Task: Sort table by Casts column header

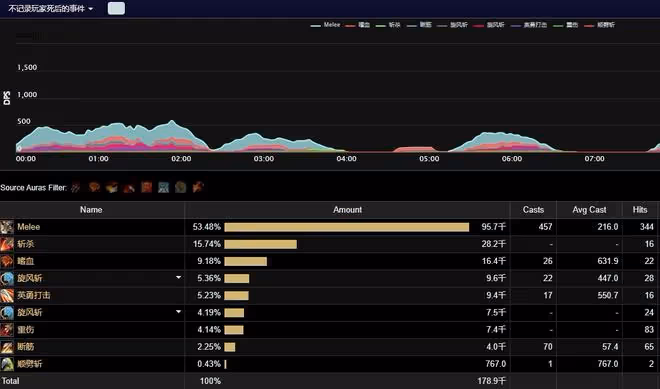Action: coord(533,210)
